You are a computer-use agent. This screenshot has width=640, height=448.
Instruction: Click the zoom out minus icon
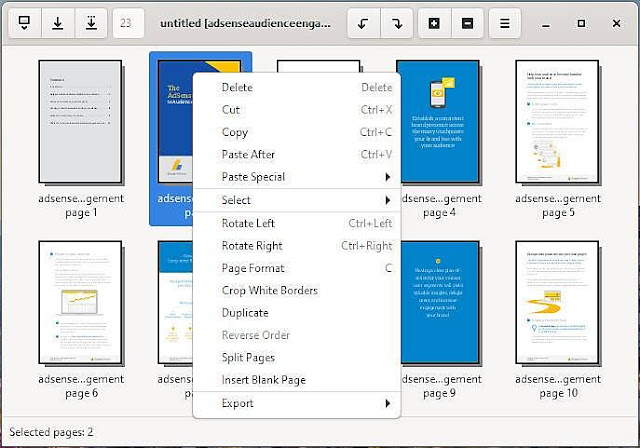click(468, 23)
